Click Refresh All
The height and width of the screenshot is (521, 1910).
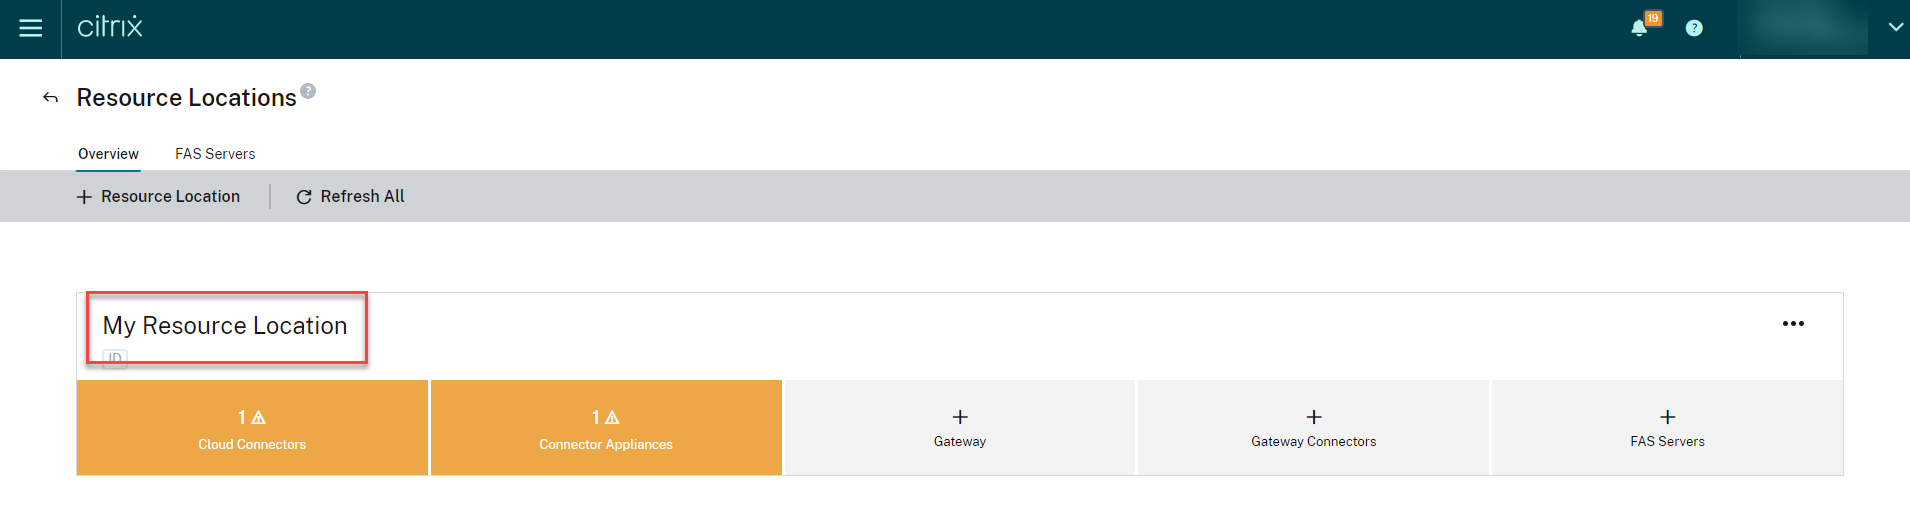350,197
